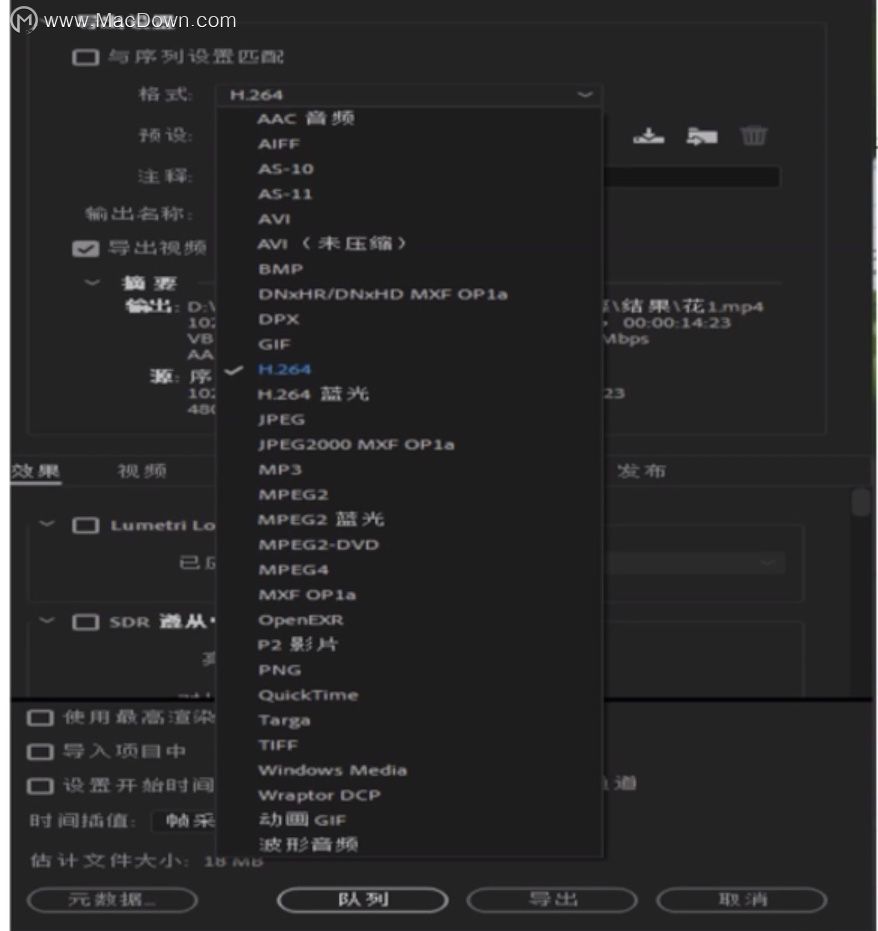Check 设置开始时间 option
Screen dimensions: 878x931
[40, 786]
